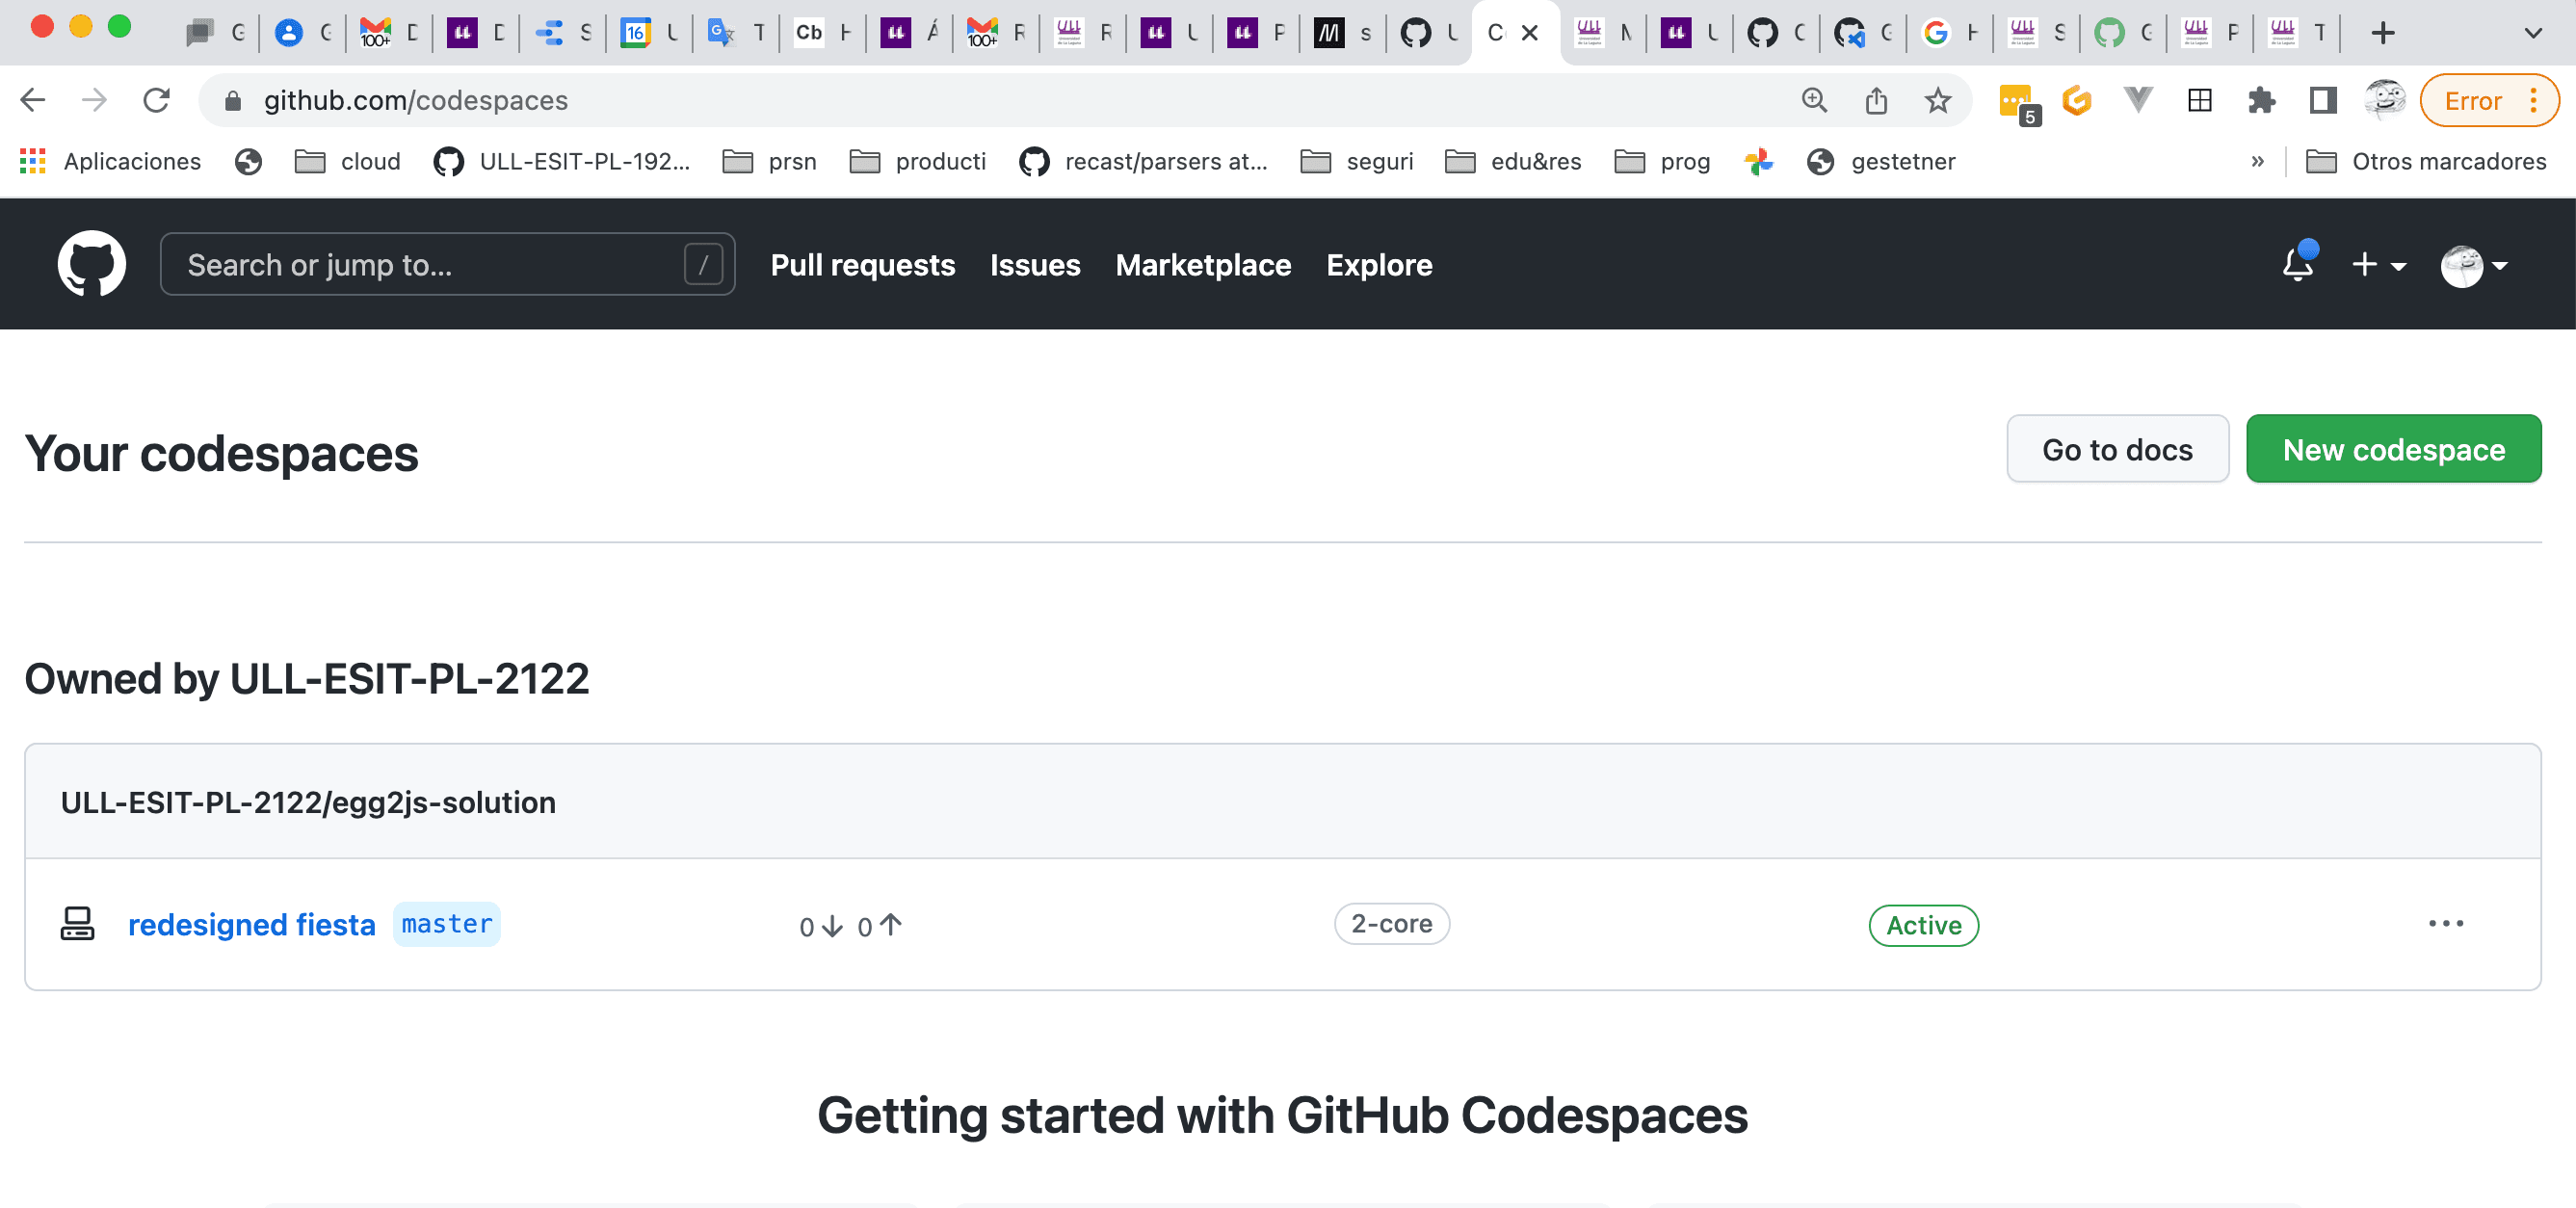
Task: Click the GitHub Octocat logo
Action: pyautogui.click(x=91, y=264)
